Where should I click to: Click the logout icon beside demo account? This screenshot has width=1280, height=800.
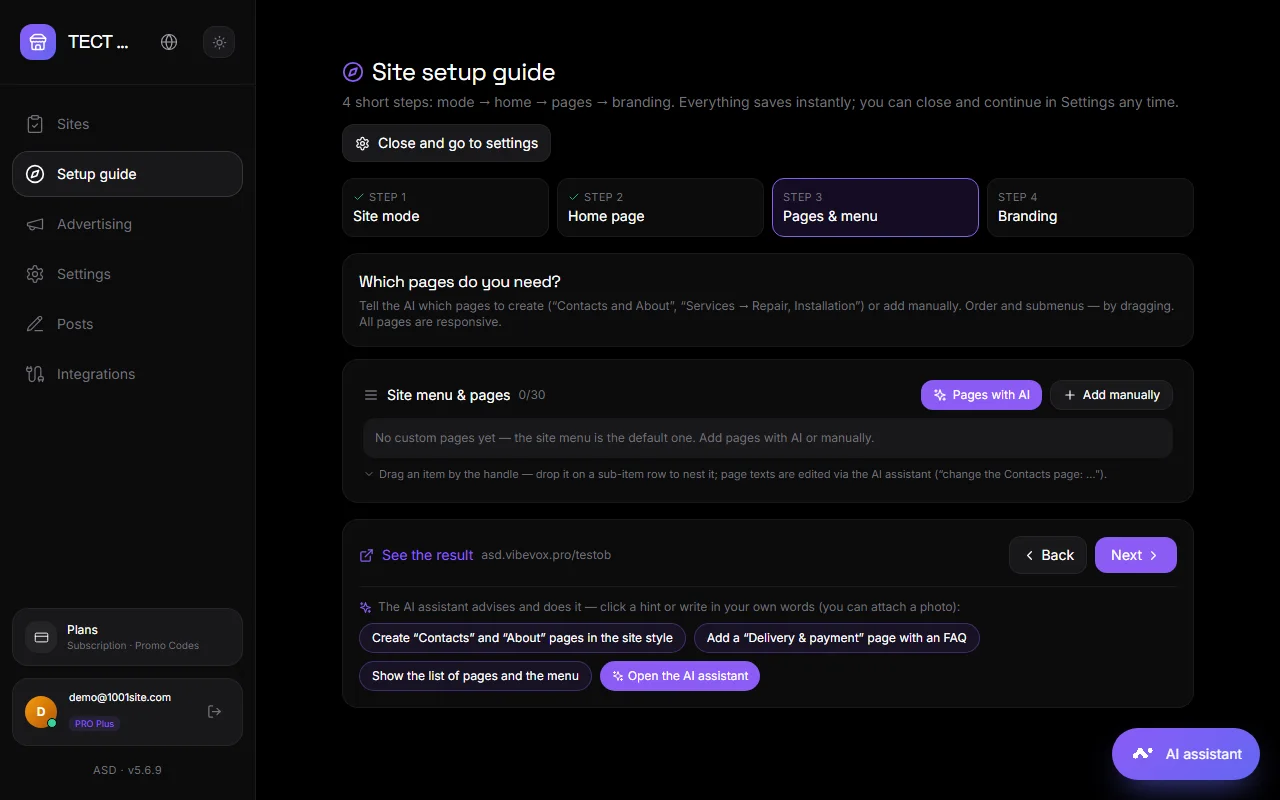coord(214,712)
